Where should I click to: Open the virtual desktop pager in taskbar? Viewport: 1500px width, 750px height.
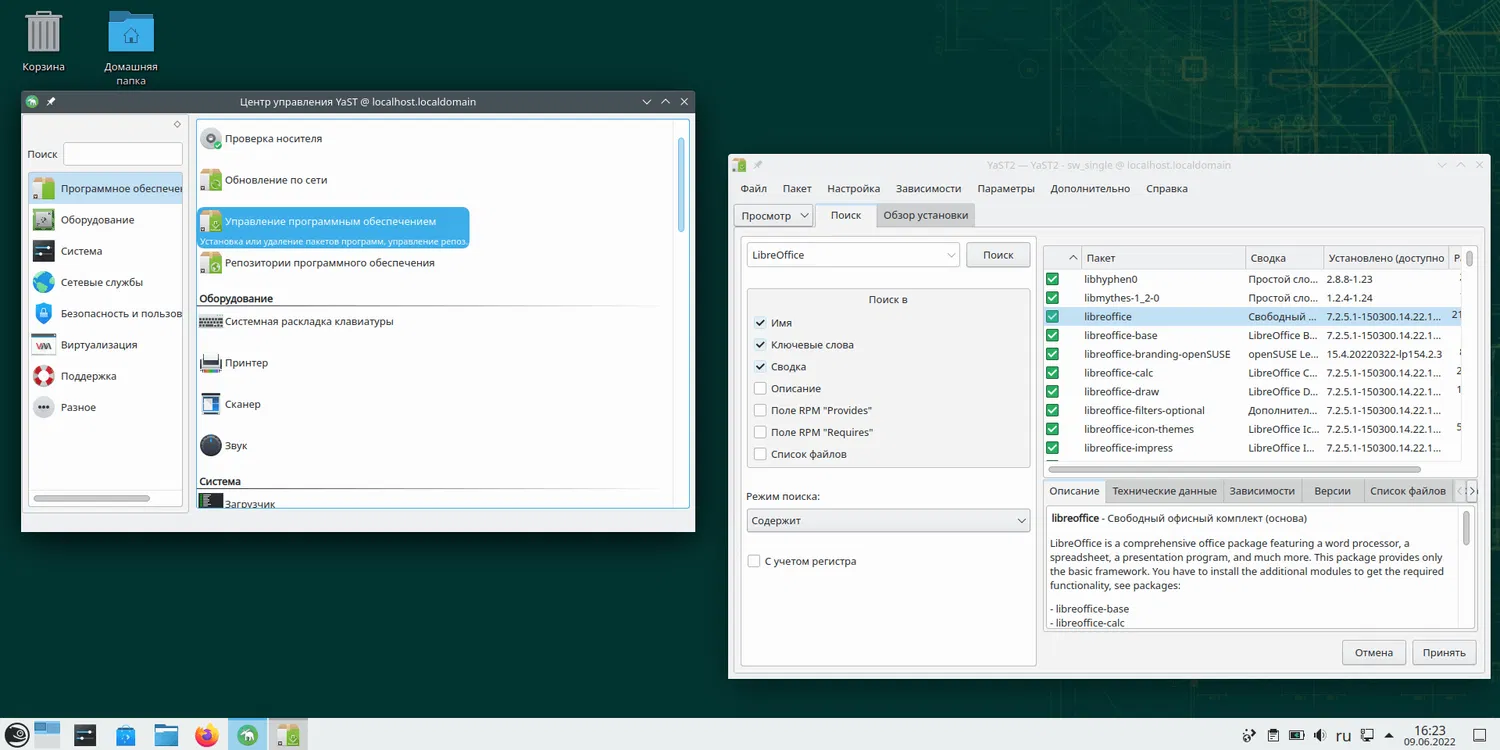(x=47, y=736)
